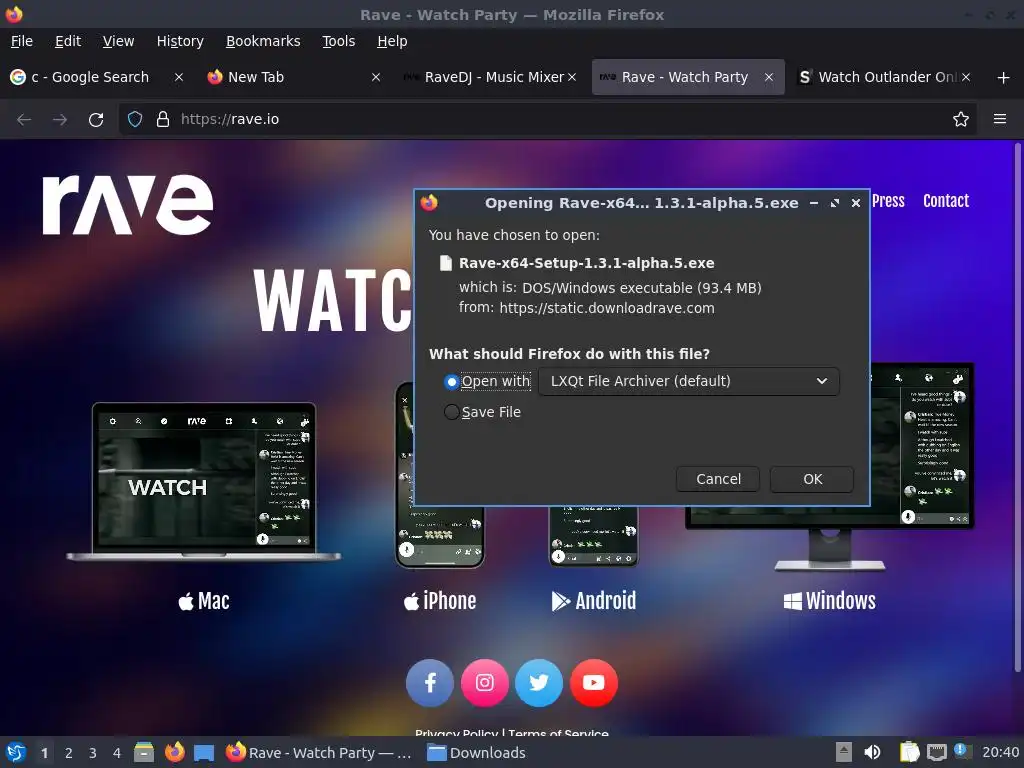Image resolution: width=1024 pixels, height=768 pixels.
Task: Bookmark this page with the star icon
Action: (x=960, y=119)
